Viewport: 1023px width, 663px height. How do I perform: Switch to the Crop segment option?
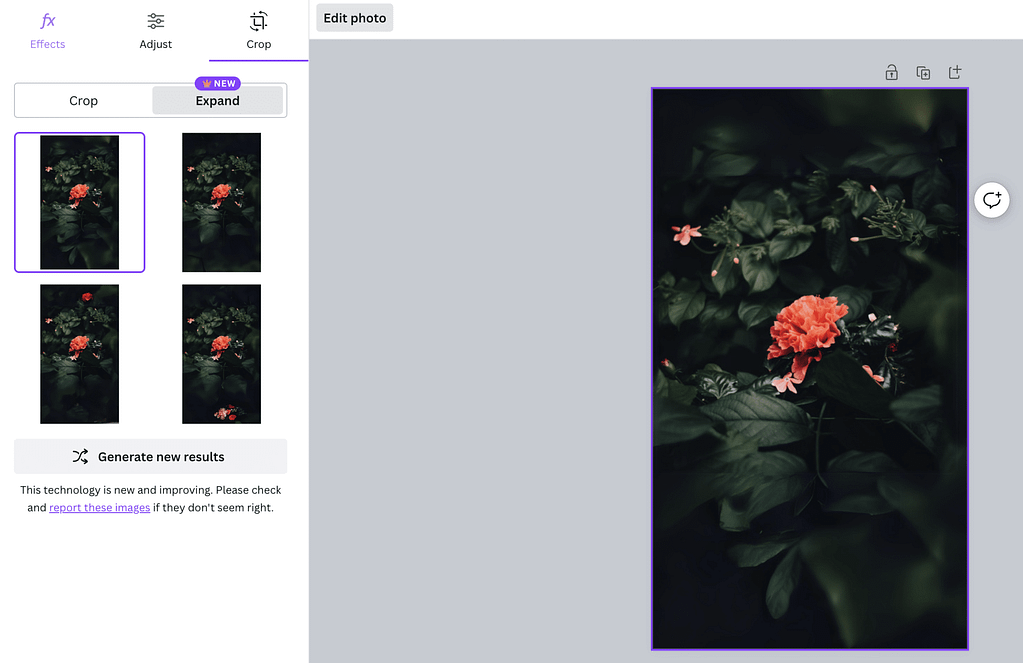[84, 101]
